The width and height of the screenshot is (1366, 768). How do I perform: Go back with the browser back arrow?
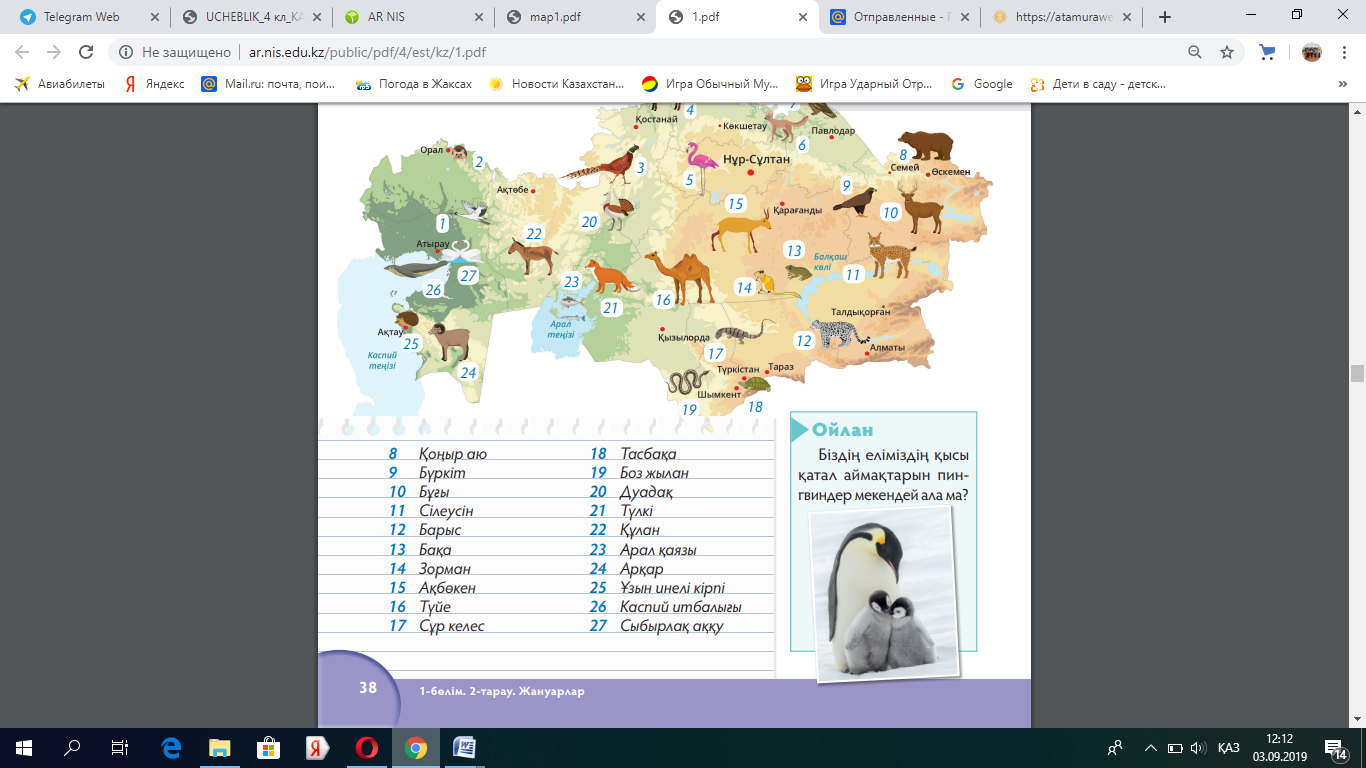(22, 52)
